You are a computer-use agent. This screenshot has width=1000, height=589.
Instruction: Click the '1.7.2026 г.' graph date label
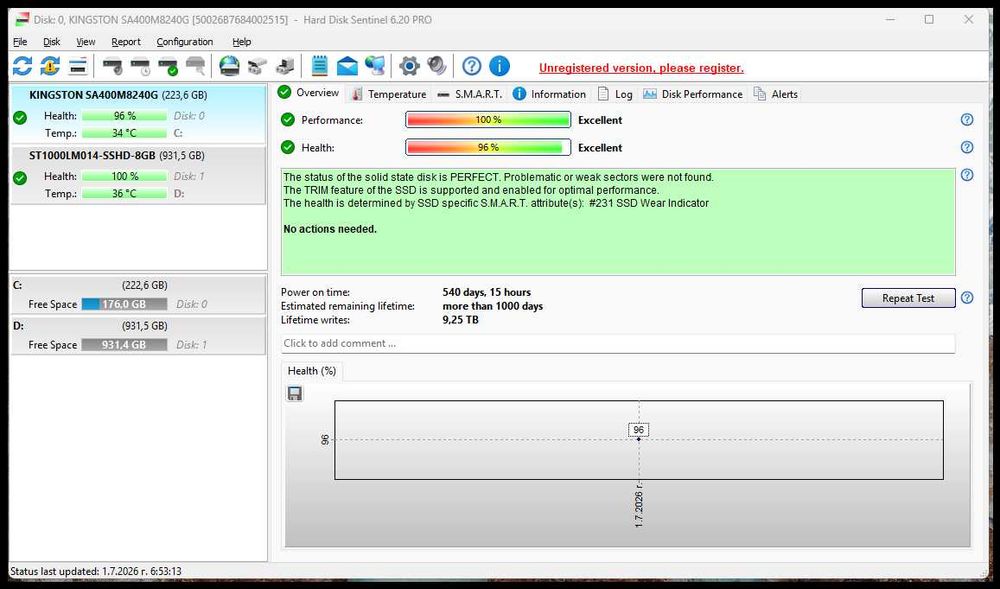tap(639, 505)
